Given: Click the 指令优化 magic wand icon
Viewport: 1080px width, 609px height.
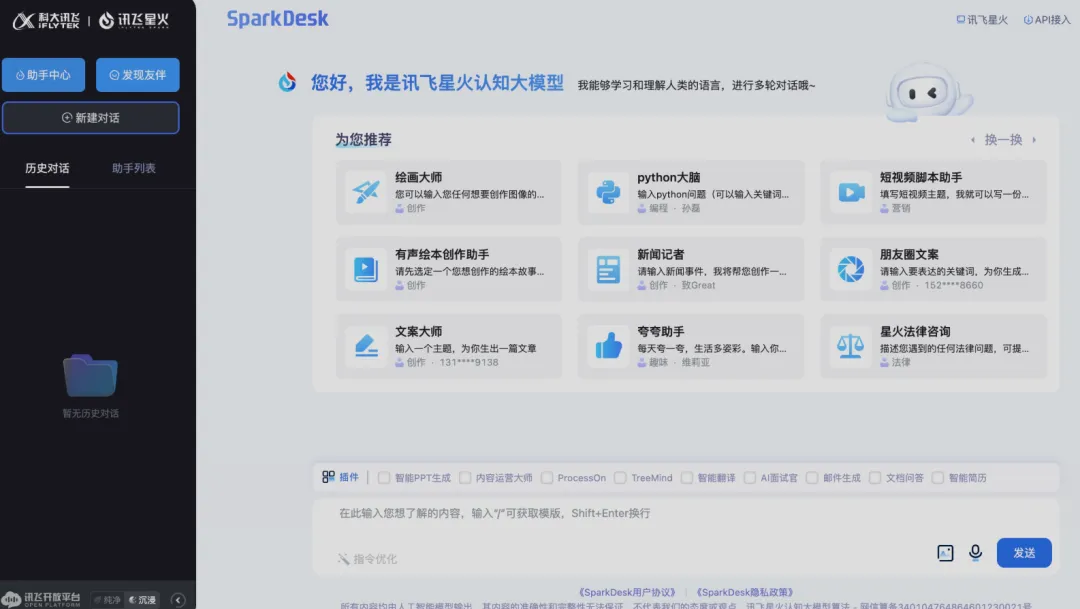Looking at the screenshot, I should coord(343,559).
